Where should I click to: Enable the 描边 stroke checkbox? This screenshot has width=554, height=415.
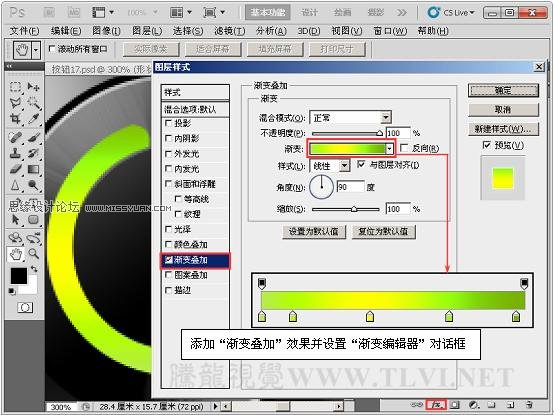point(169,290)
